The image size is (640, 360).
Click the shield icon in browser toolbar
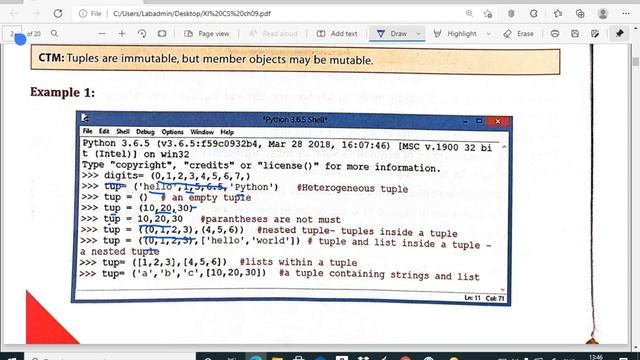(511, 13)
